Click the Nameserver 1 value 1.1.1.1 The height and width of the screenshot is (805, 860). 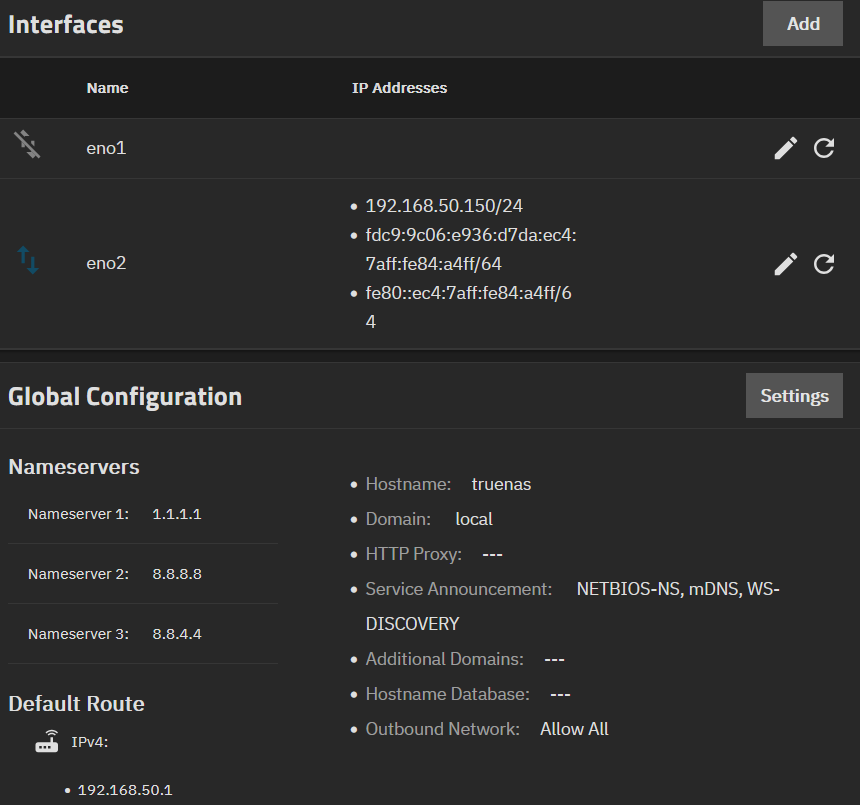point(177,514)
